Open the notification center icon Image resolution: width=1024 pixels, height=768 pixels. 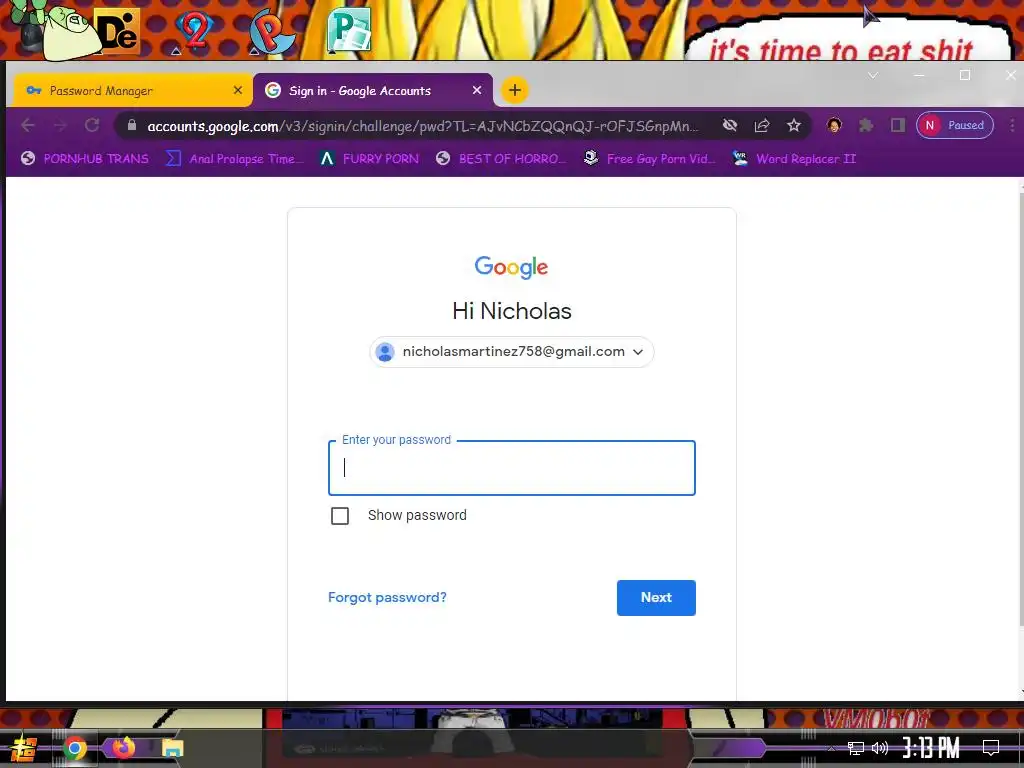tap(991, 748)
